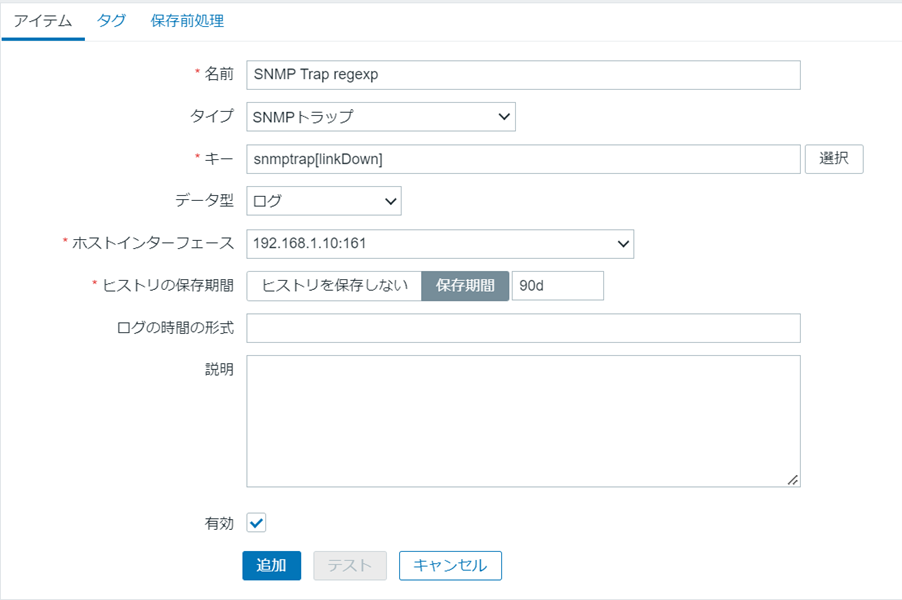This screenshot has height=600, width=902.
Task: Click the 90d retention period field
Action: 557,285
